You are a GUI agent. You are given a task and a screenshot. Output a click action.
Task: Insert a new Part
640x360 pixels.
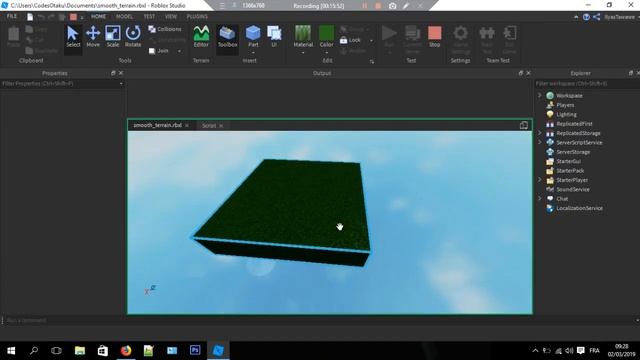click(253, 36)
